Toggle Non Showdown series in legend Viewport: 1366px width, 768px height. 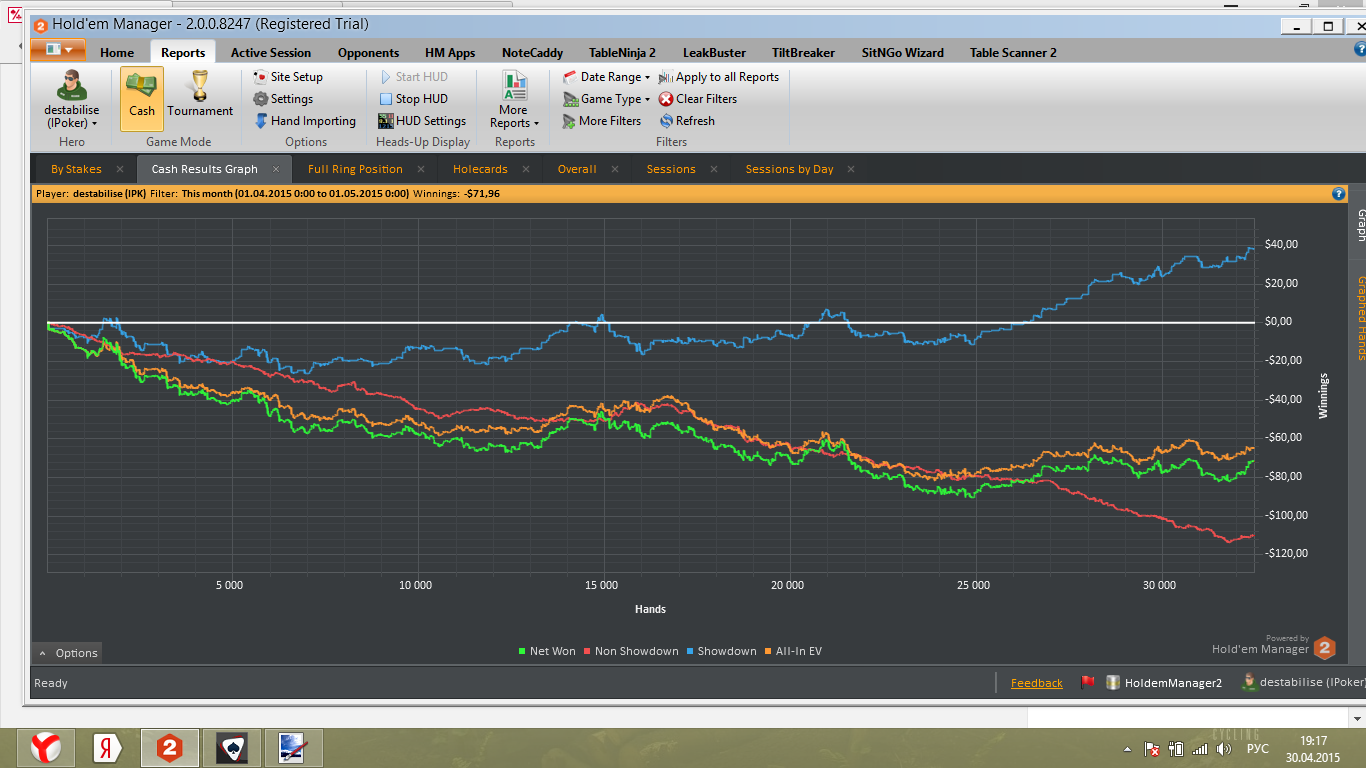point(631,651)
